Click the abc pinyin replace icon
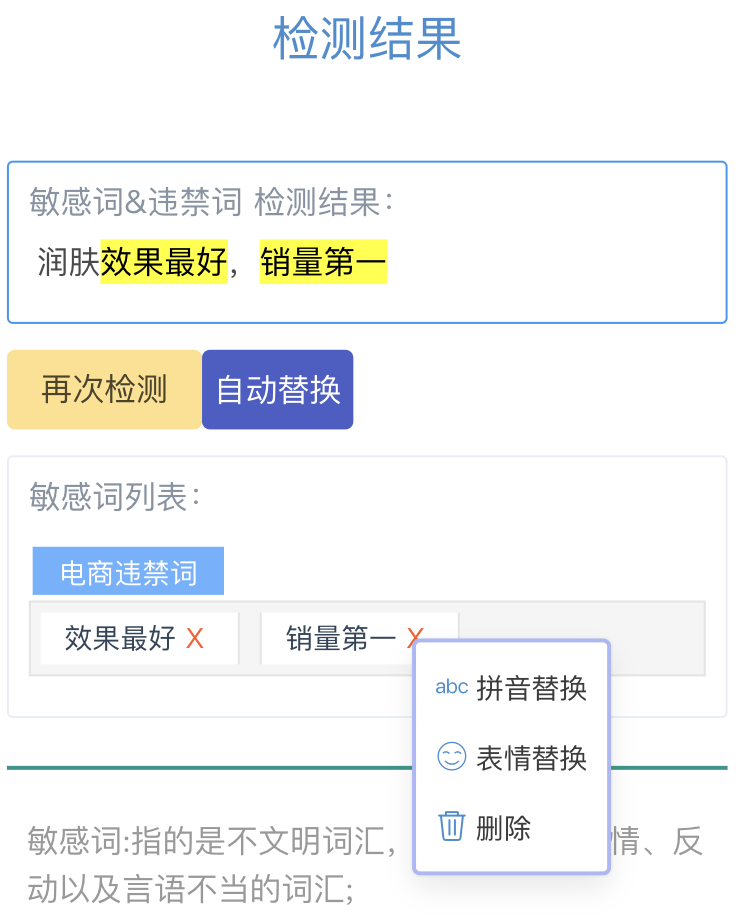The height and width of the screenshot is (922, 738). 451,686
